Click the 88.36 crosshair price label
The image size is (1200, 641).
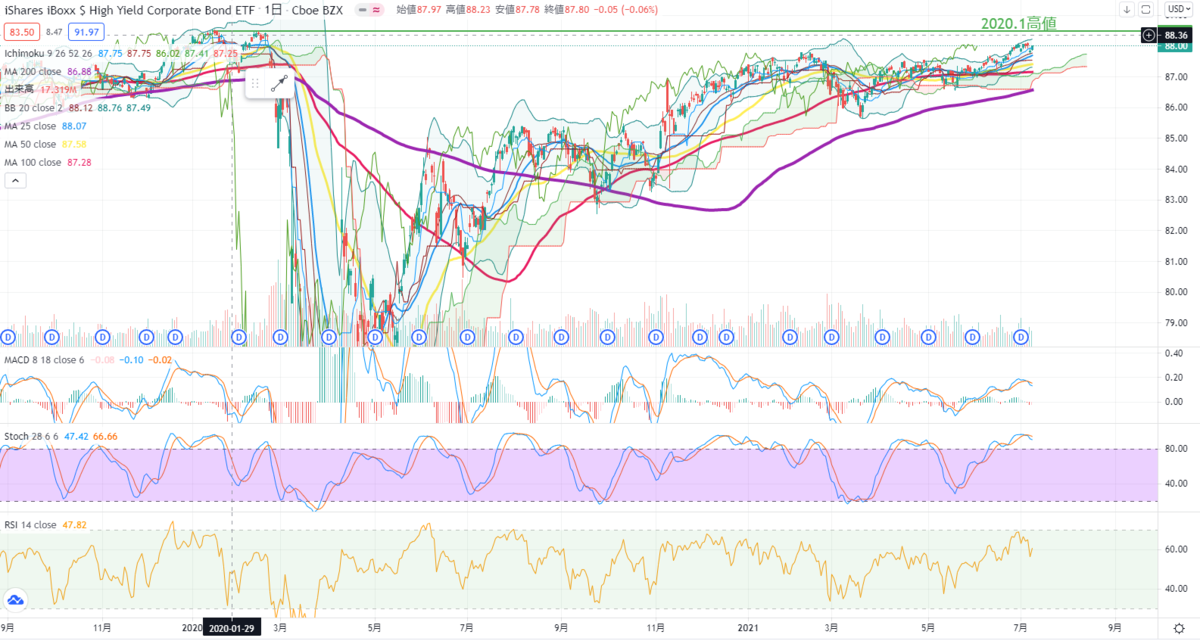click(x=1176, y=35)
